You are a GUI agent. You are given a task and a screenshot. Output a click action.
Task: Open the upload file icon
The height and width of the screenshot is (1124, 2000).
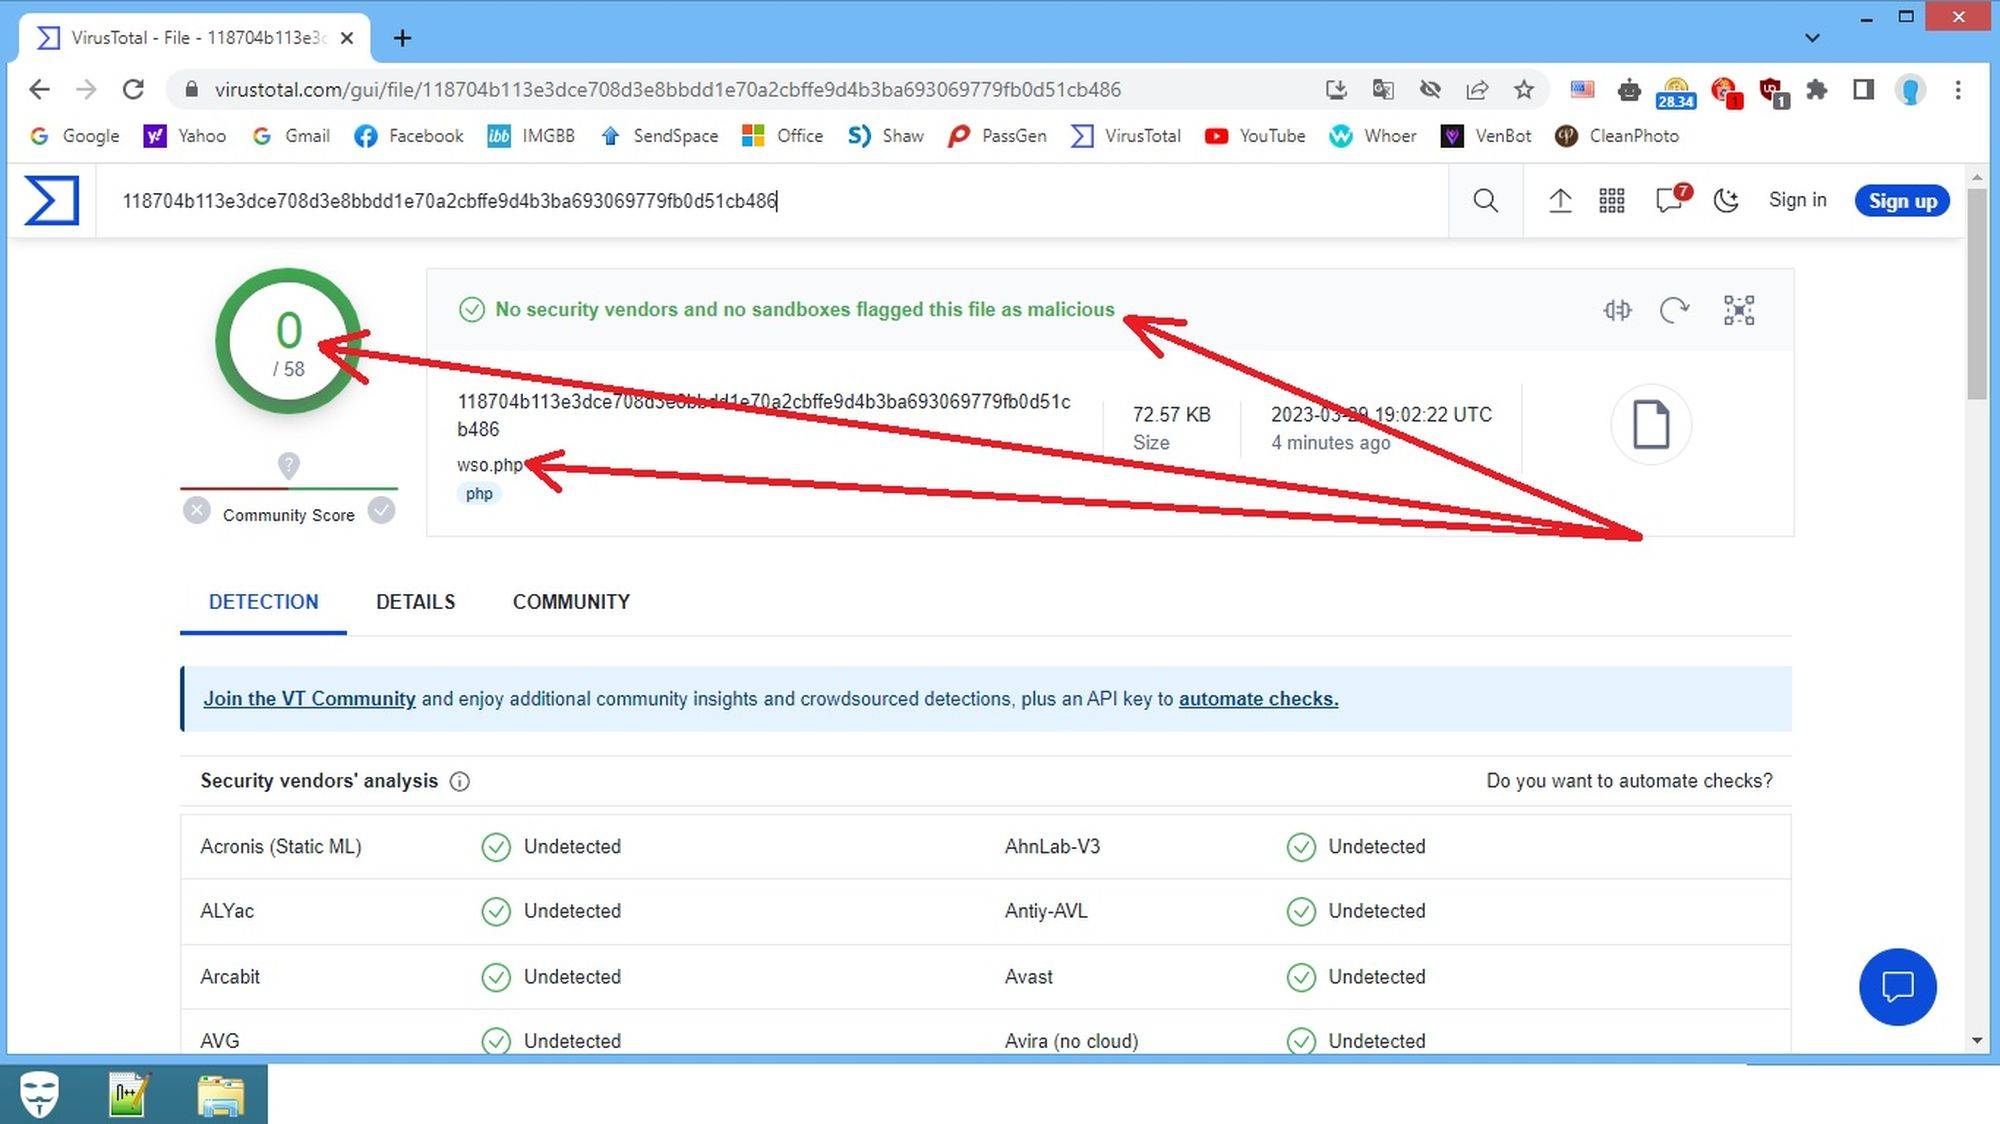click(x=1560, y=201)
